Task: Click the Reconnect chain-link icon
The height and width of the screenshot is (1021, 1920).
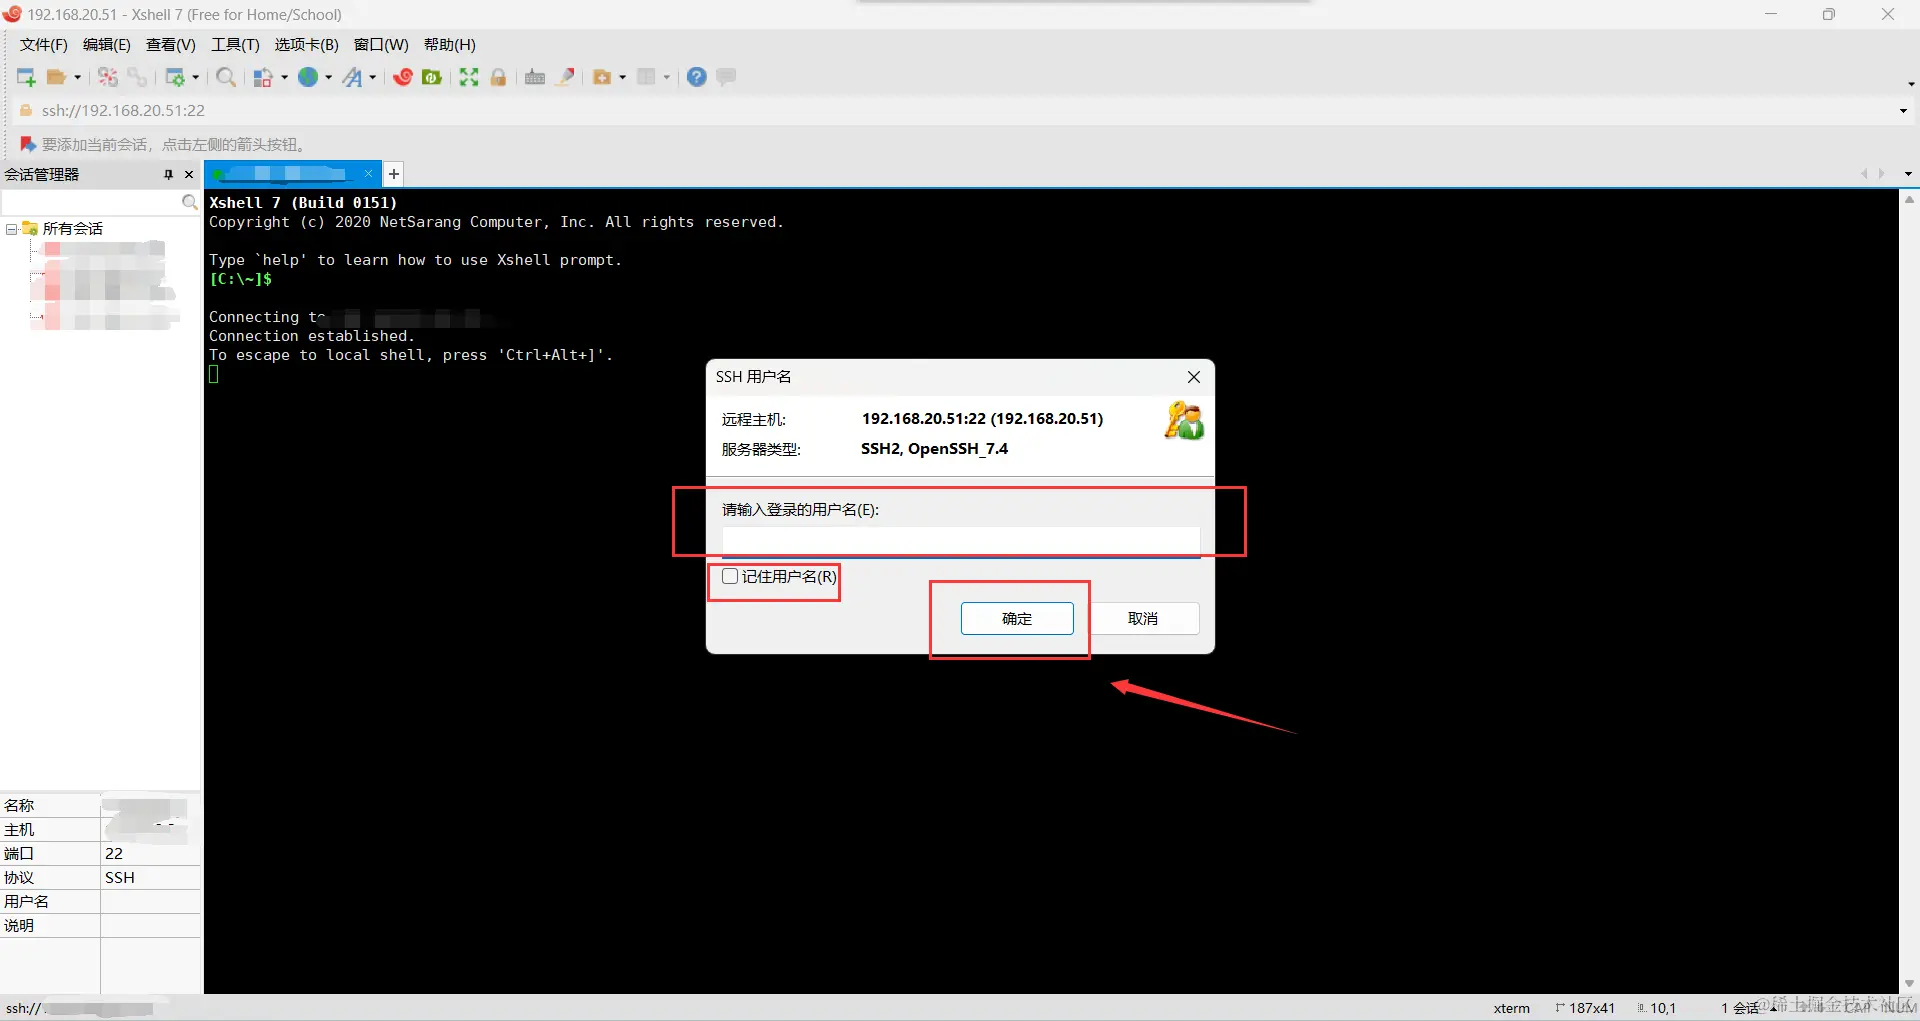Action: (137, 77)
